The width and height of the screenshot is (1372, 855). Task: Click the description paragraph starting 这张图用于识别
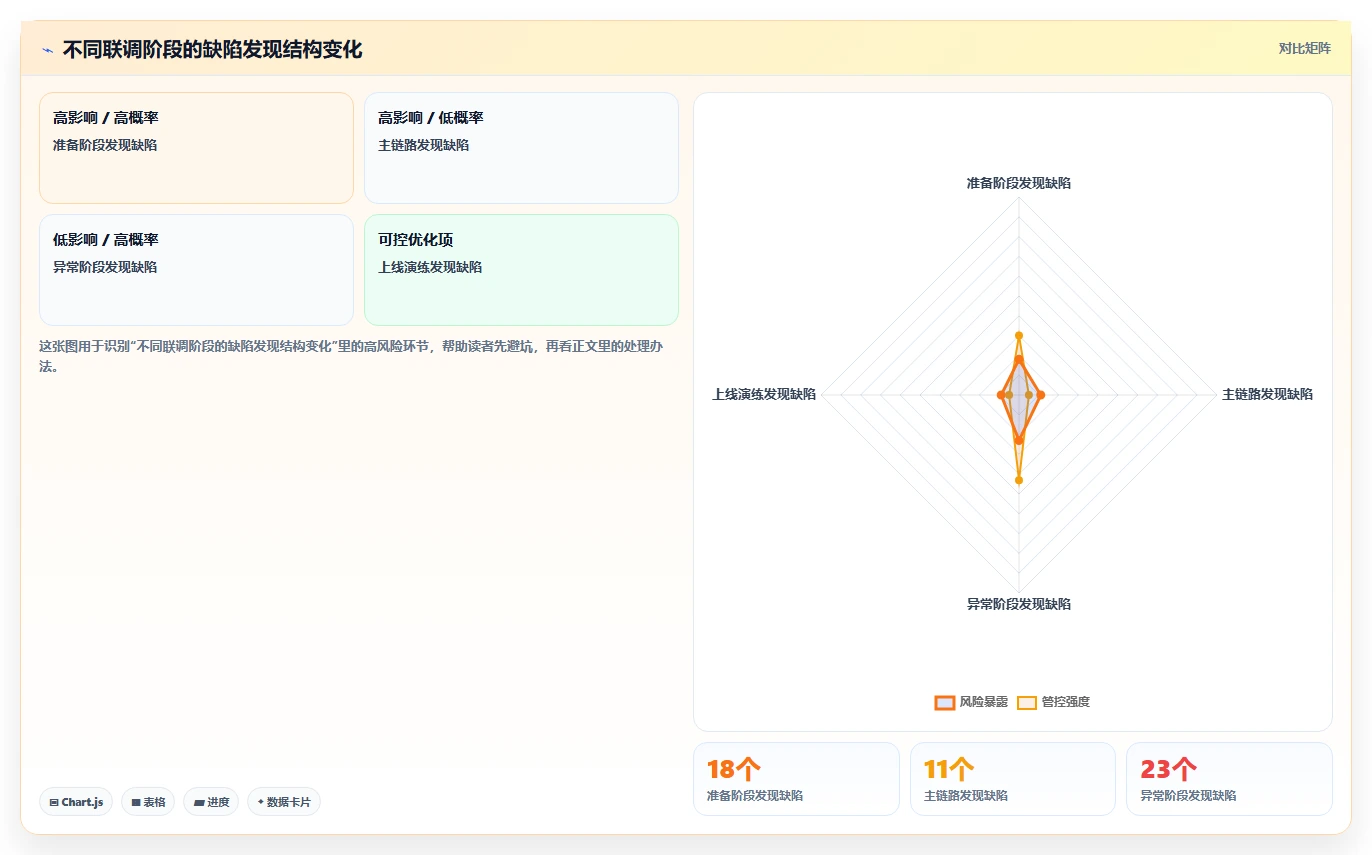pos(353,356)
